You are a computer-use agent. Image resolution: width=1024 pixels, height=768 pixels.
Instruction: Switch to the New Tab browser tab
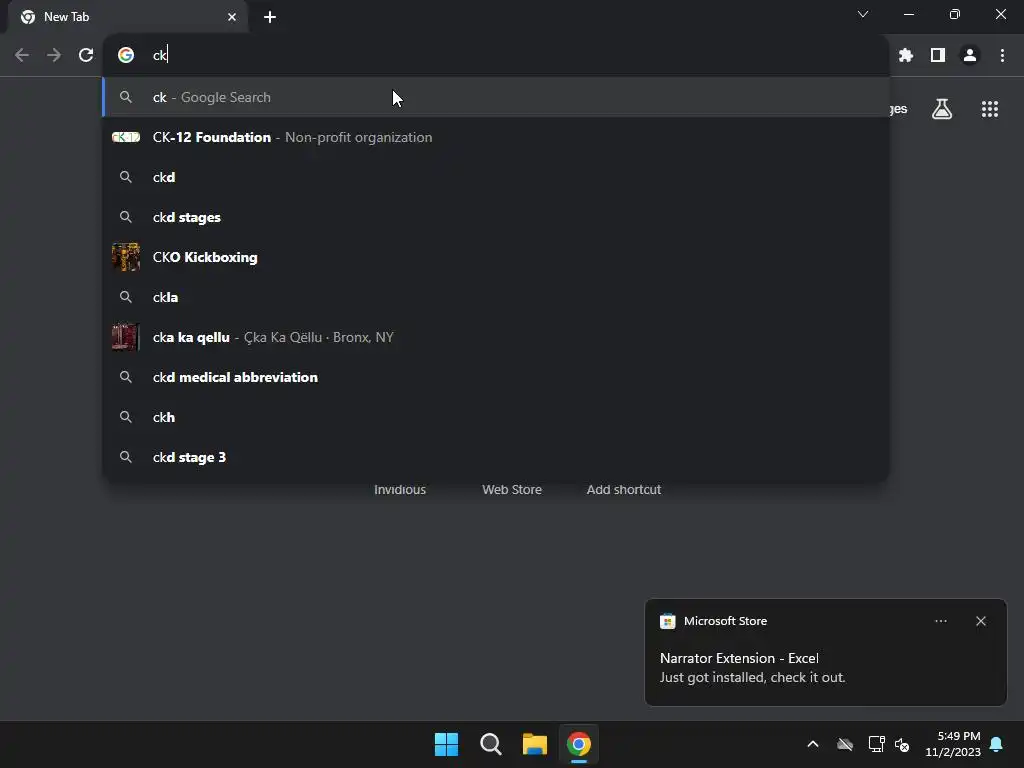click(x=127, y=17)
